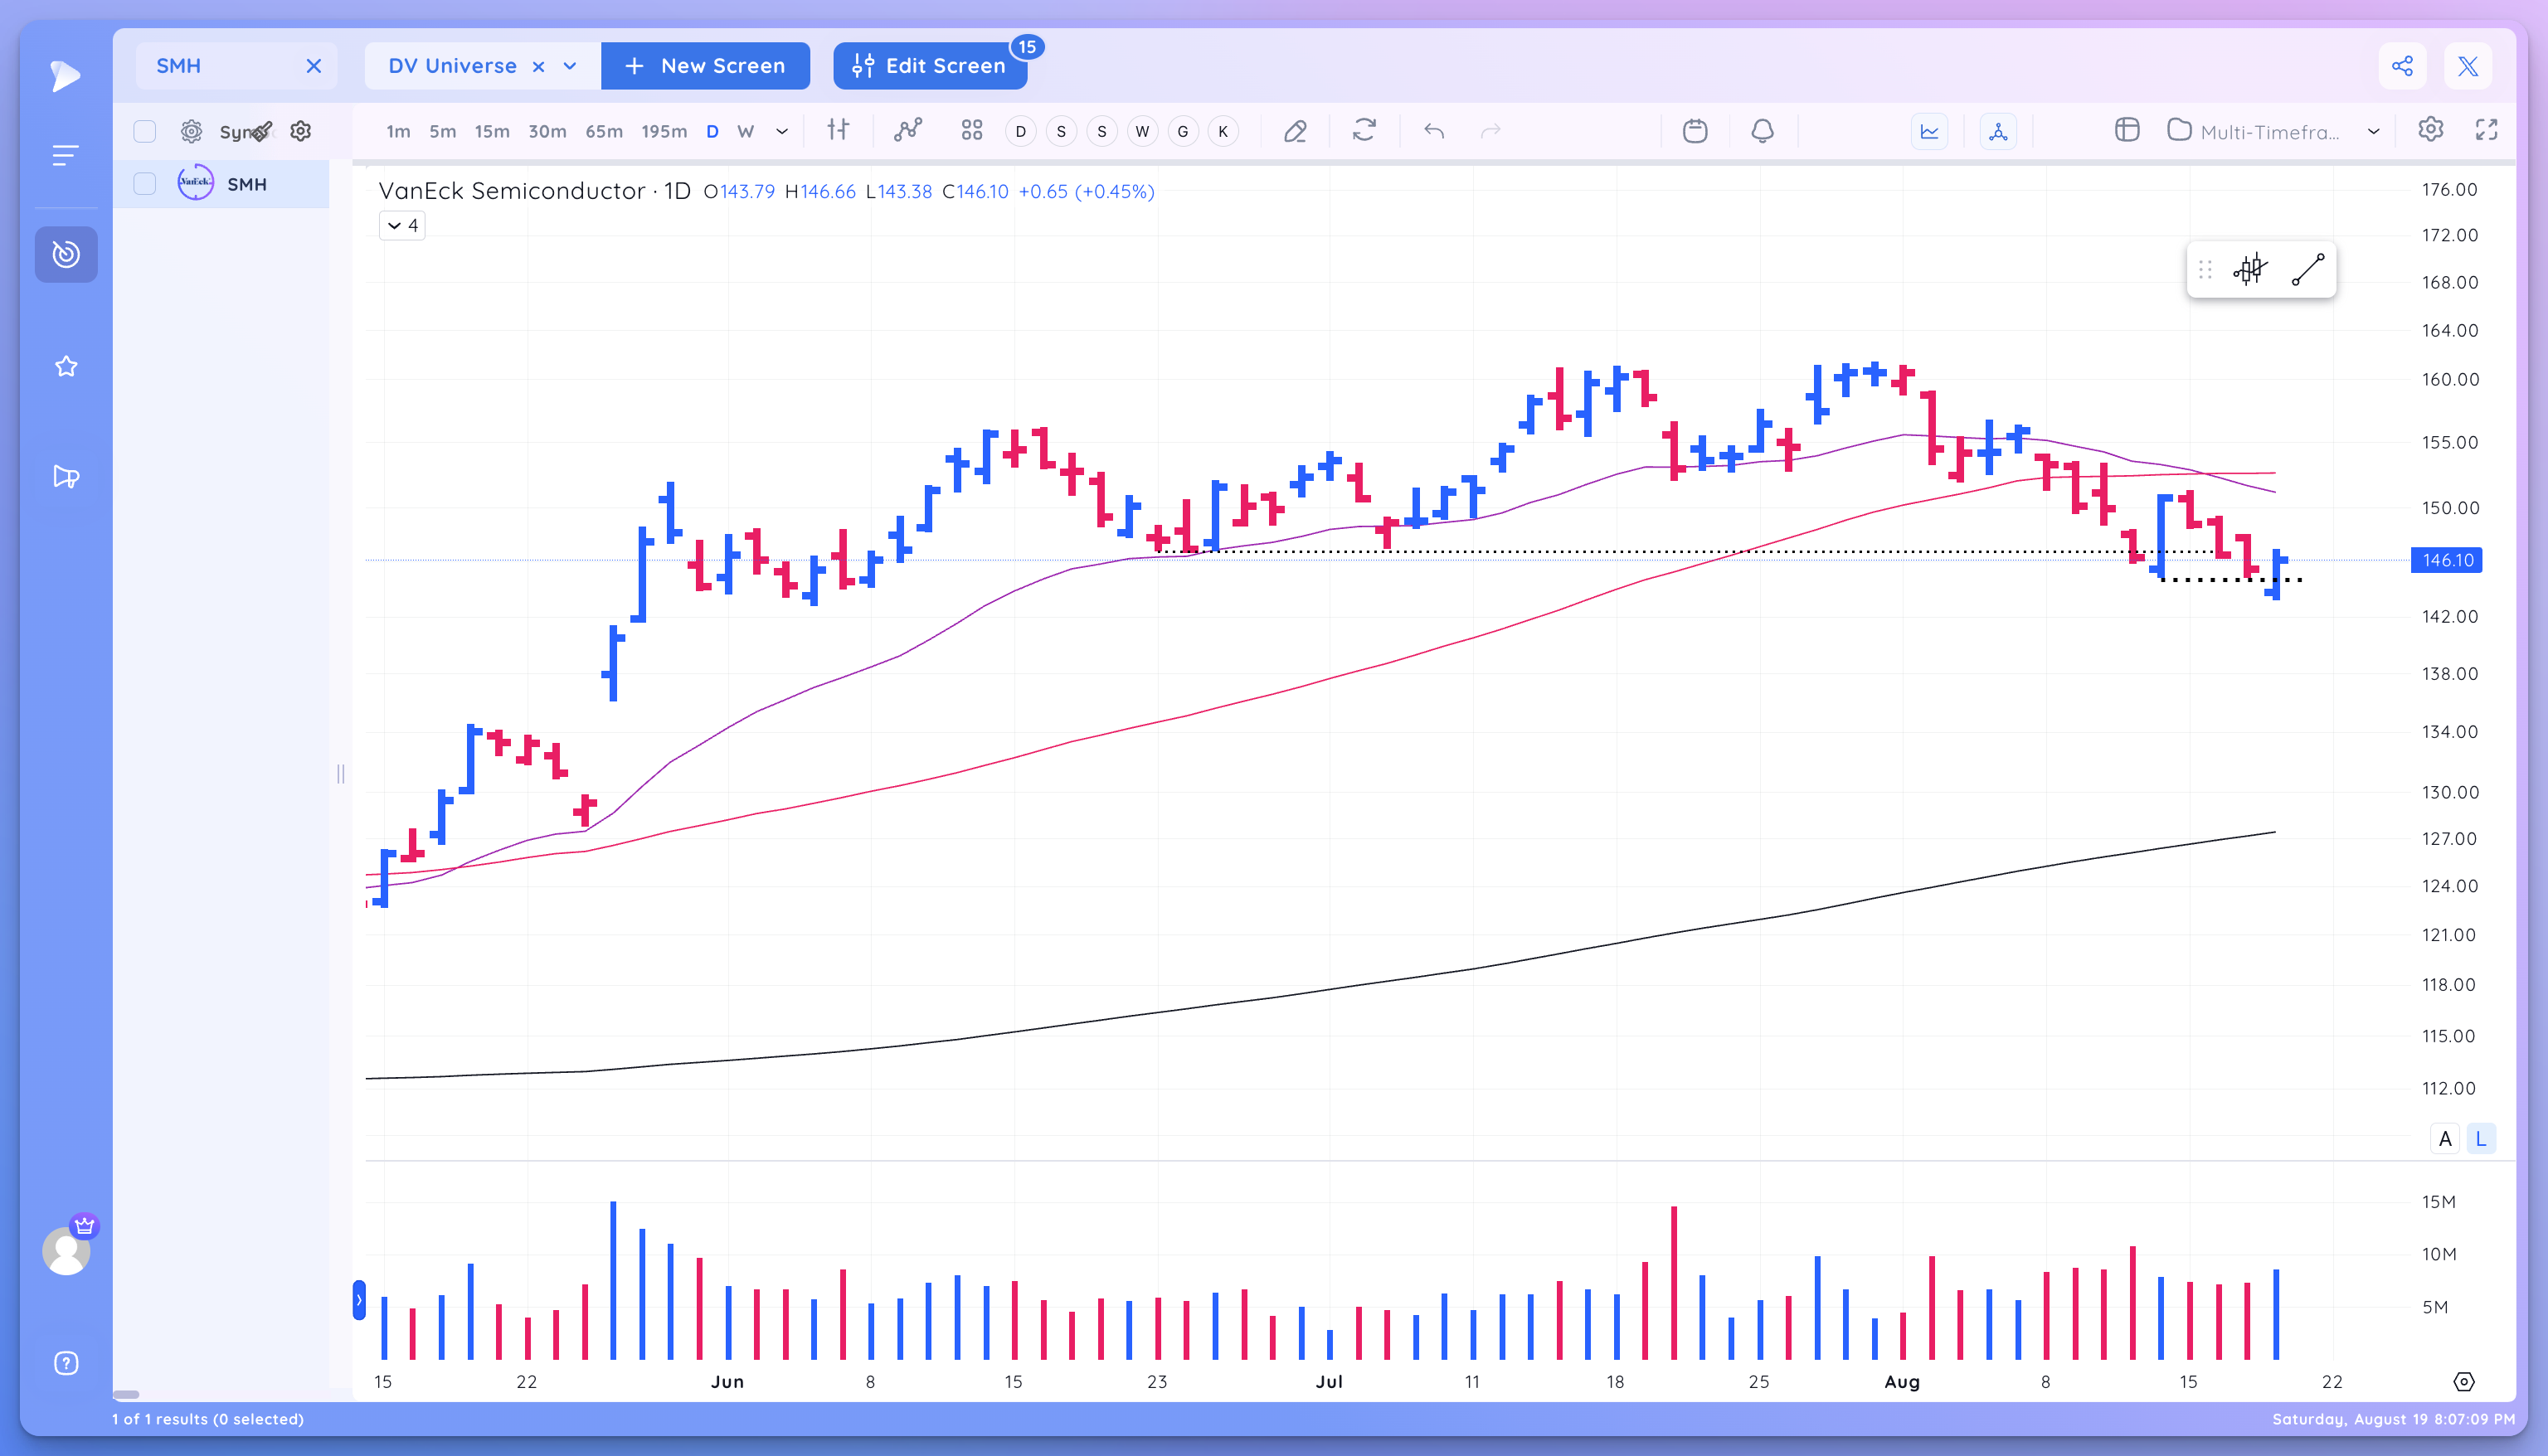This screenshot has height=1456, width=2548.
Task: Select the eraser drawing tool
Action: click(x=1295, y=131)
